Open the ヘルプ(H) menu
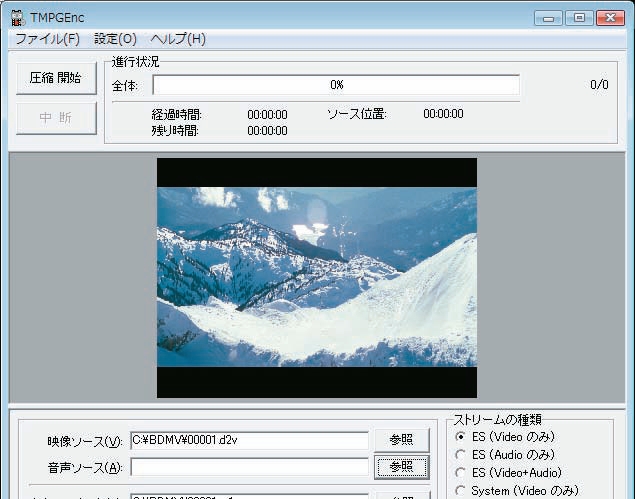 coord(178,39)
